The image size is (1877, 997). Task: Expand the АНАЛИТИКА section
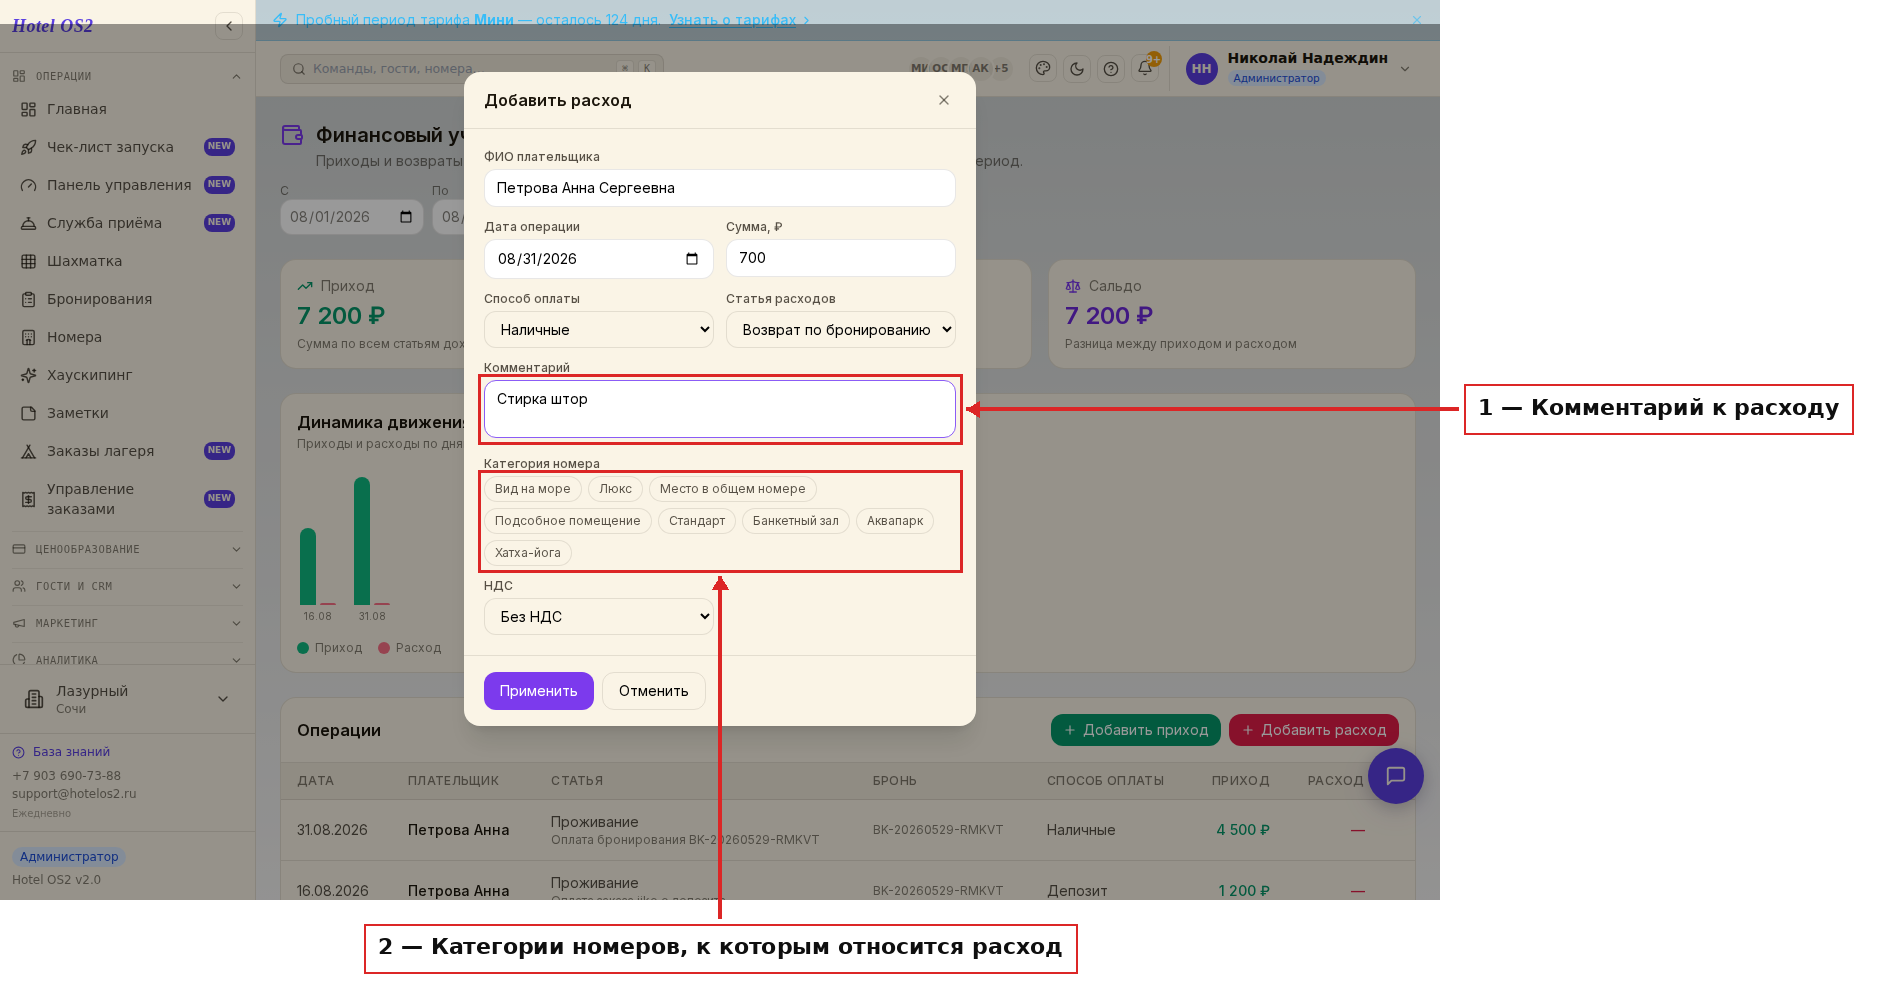pos(127,659)
